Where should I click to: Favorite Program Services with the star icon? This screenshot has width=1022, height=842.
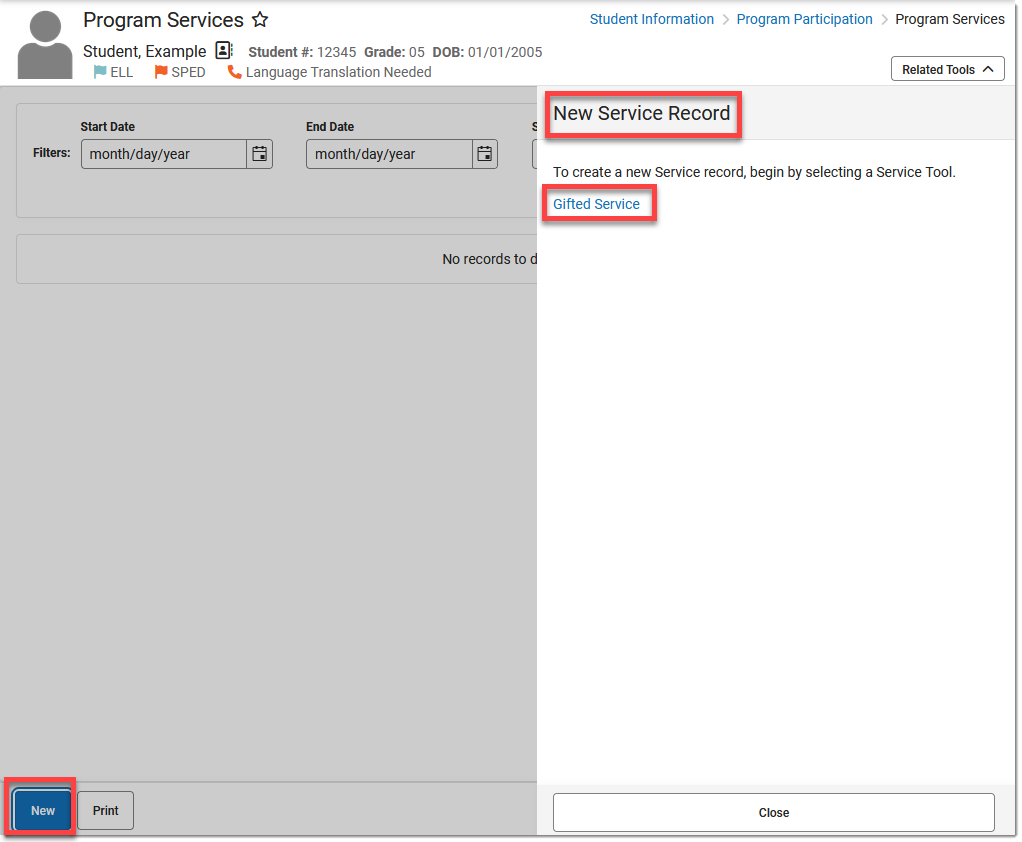pos(260,20)
